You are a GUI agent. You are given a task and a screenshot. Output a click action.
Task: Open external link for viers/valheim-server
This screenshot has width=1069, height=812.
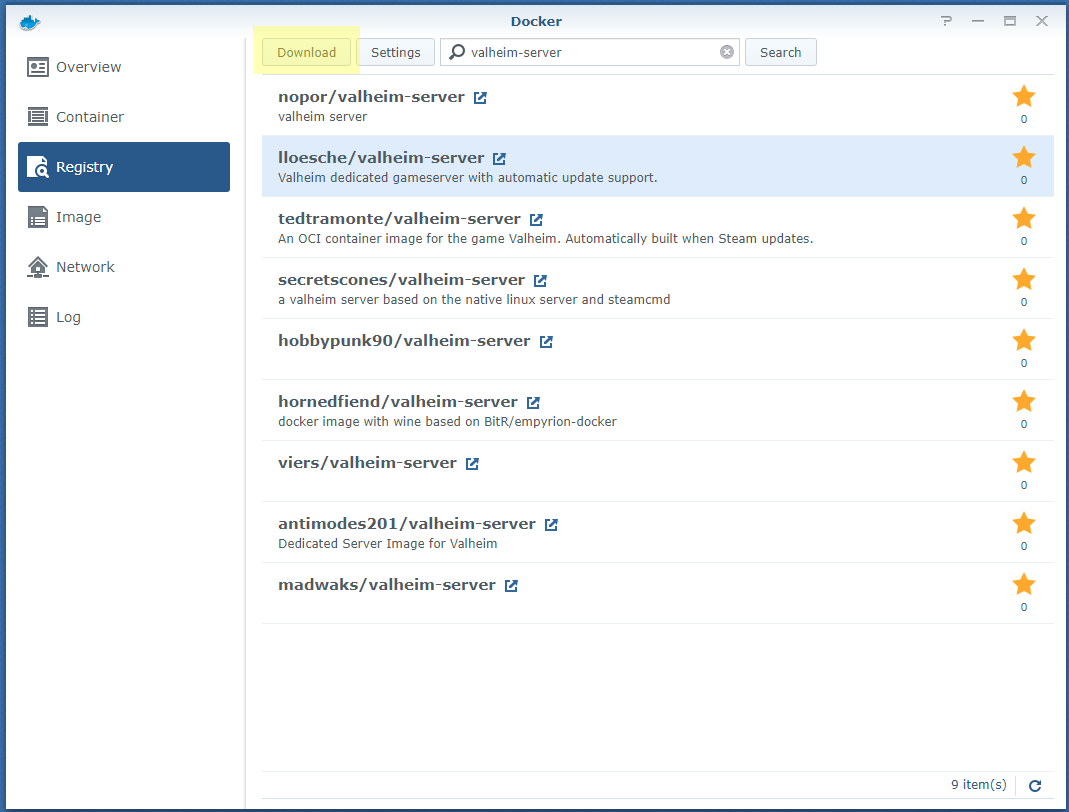pos(472,464)
